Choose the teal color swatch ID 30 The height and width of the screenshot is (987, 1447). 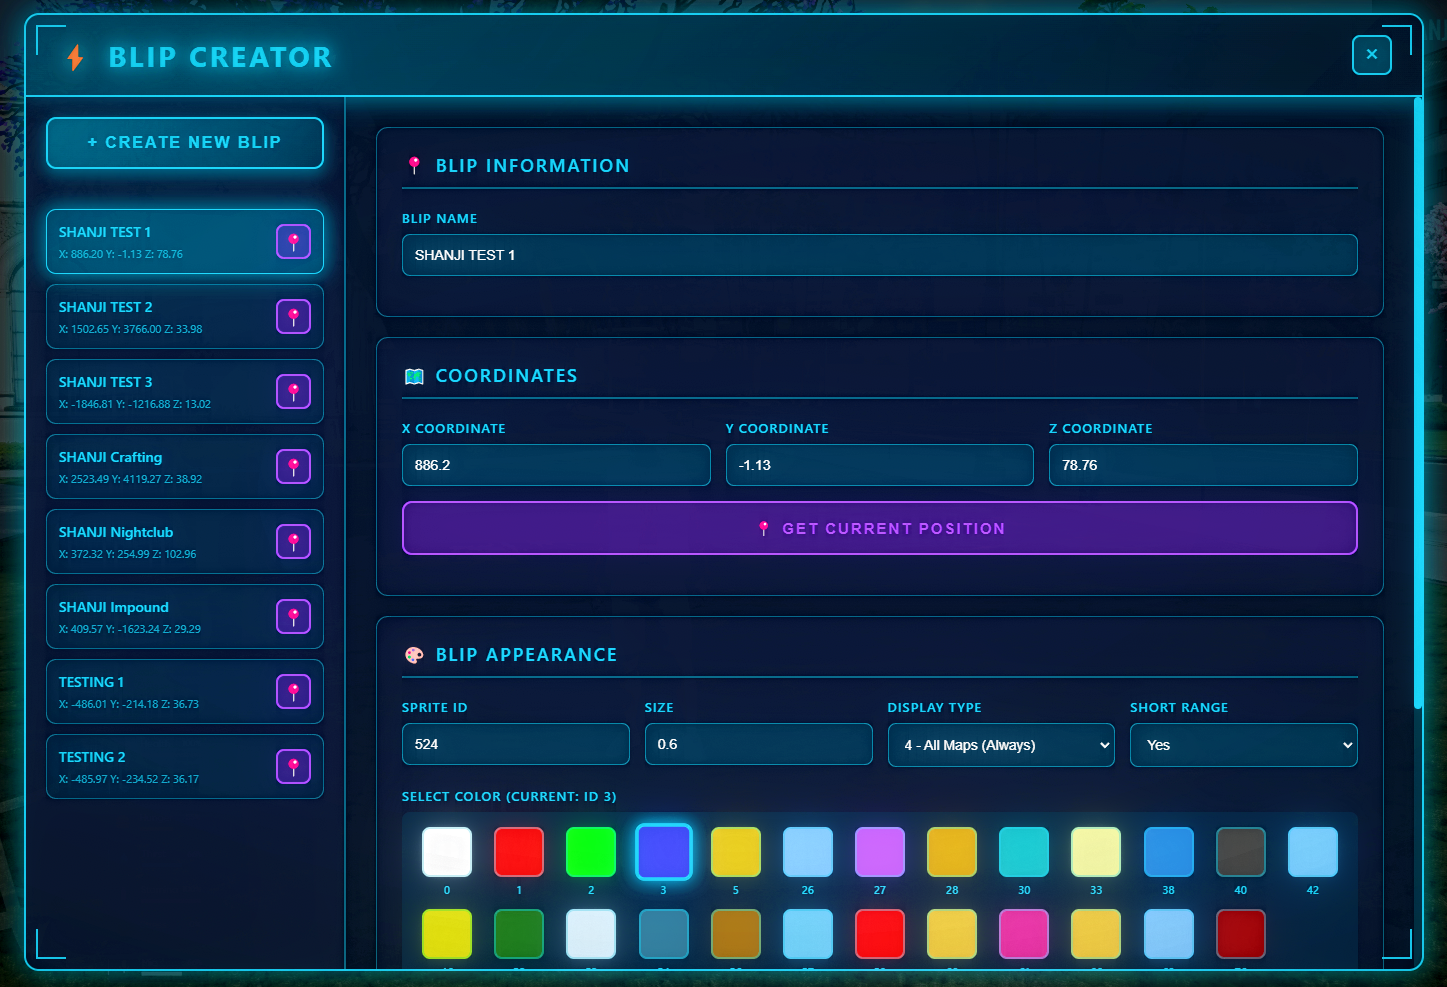[x=1024, y=852]
